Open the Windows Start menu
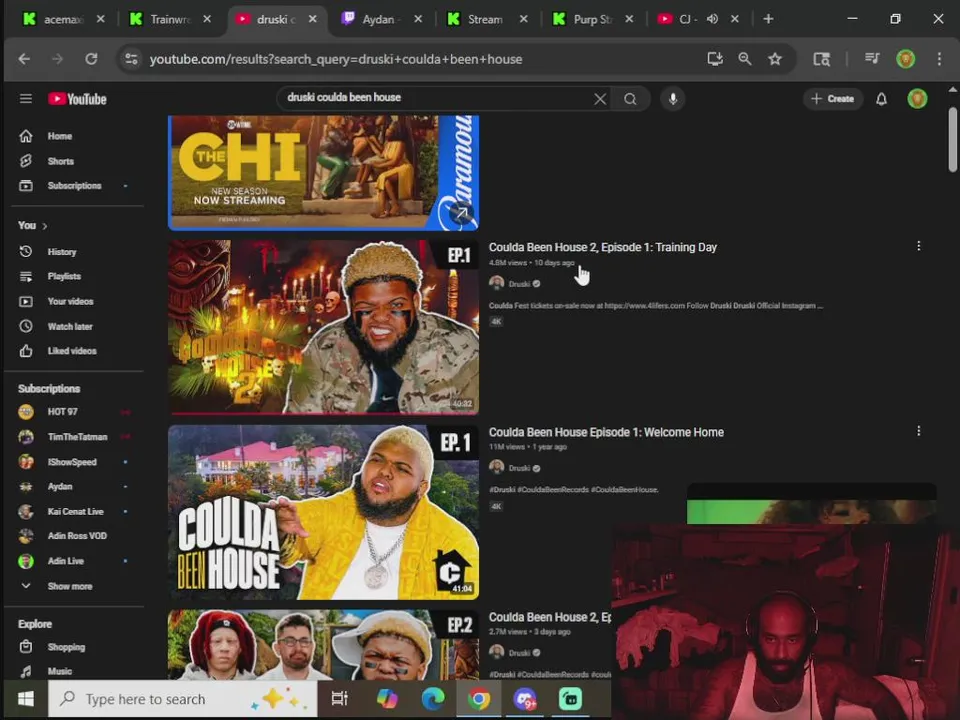Viewport: 960px width, 720px height. pyautogui.click(x=26, y=699)
